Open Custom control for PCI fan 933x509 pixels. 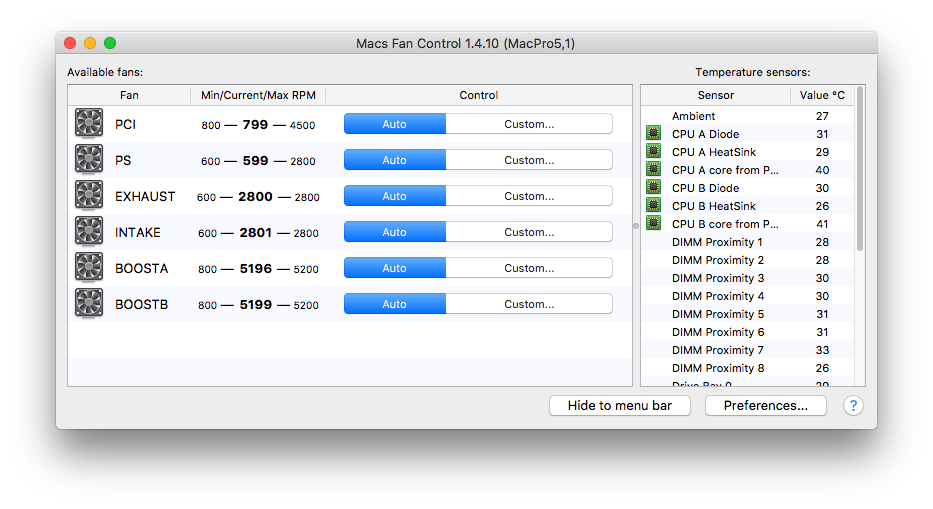click(x=529, y=124)
